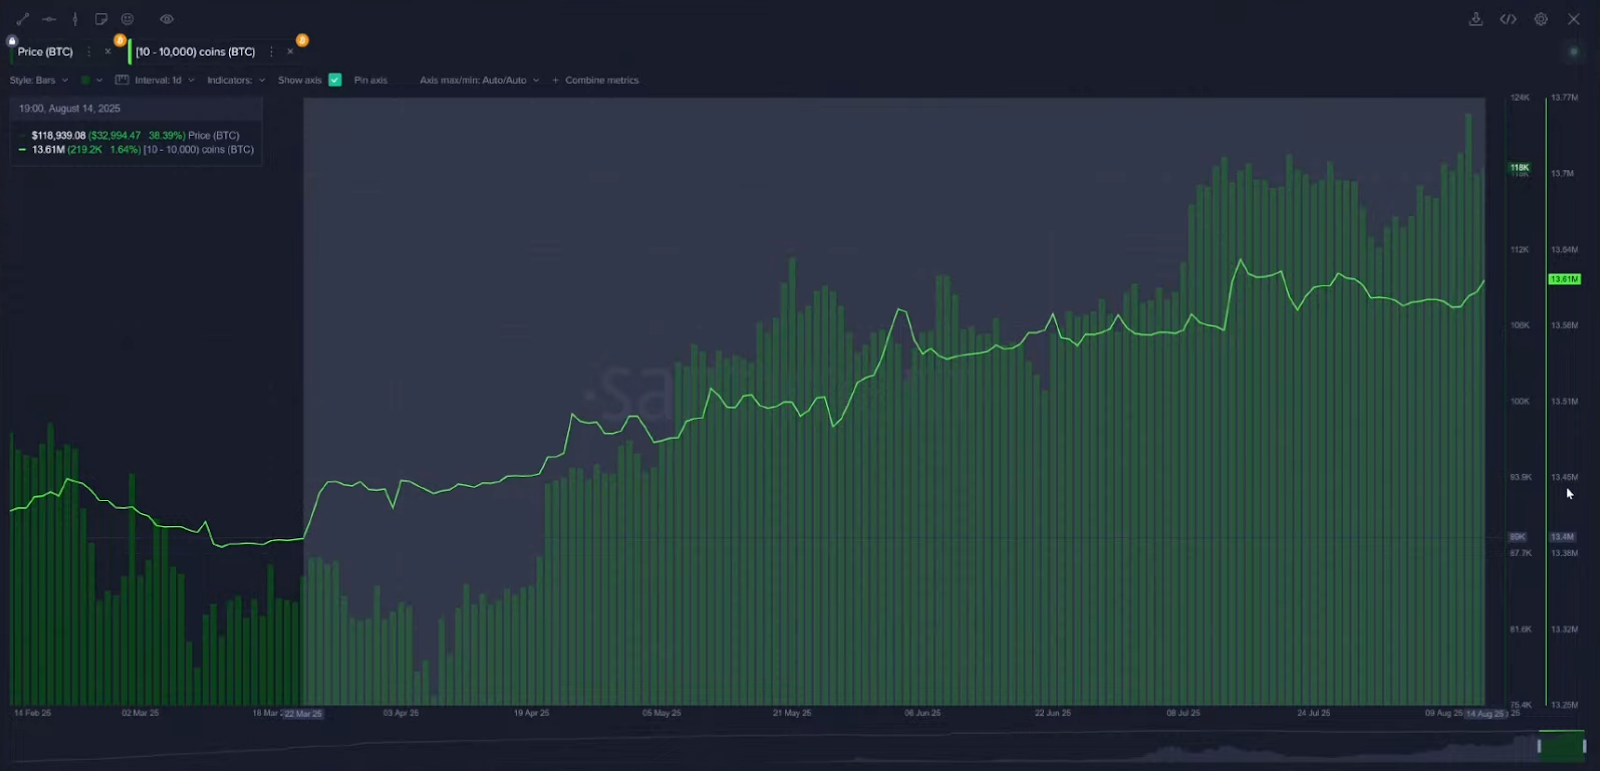Open the embed code option
This screenshot has width=1600, height=771.
(x=1508, y=19)
